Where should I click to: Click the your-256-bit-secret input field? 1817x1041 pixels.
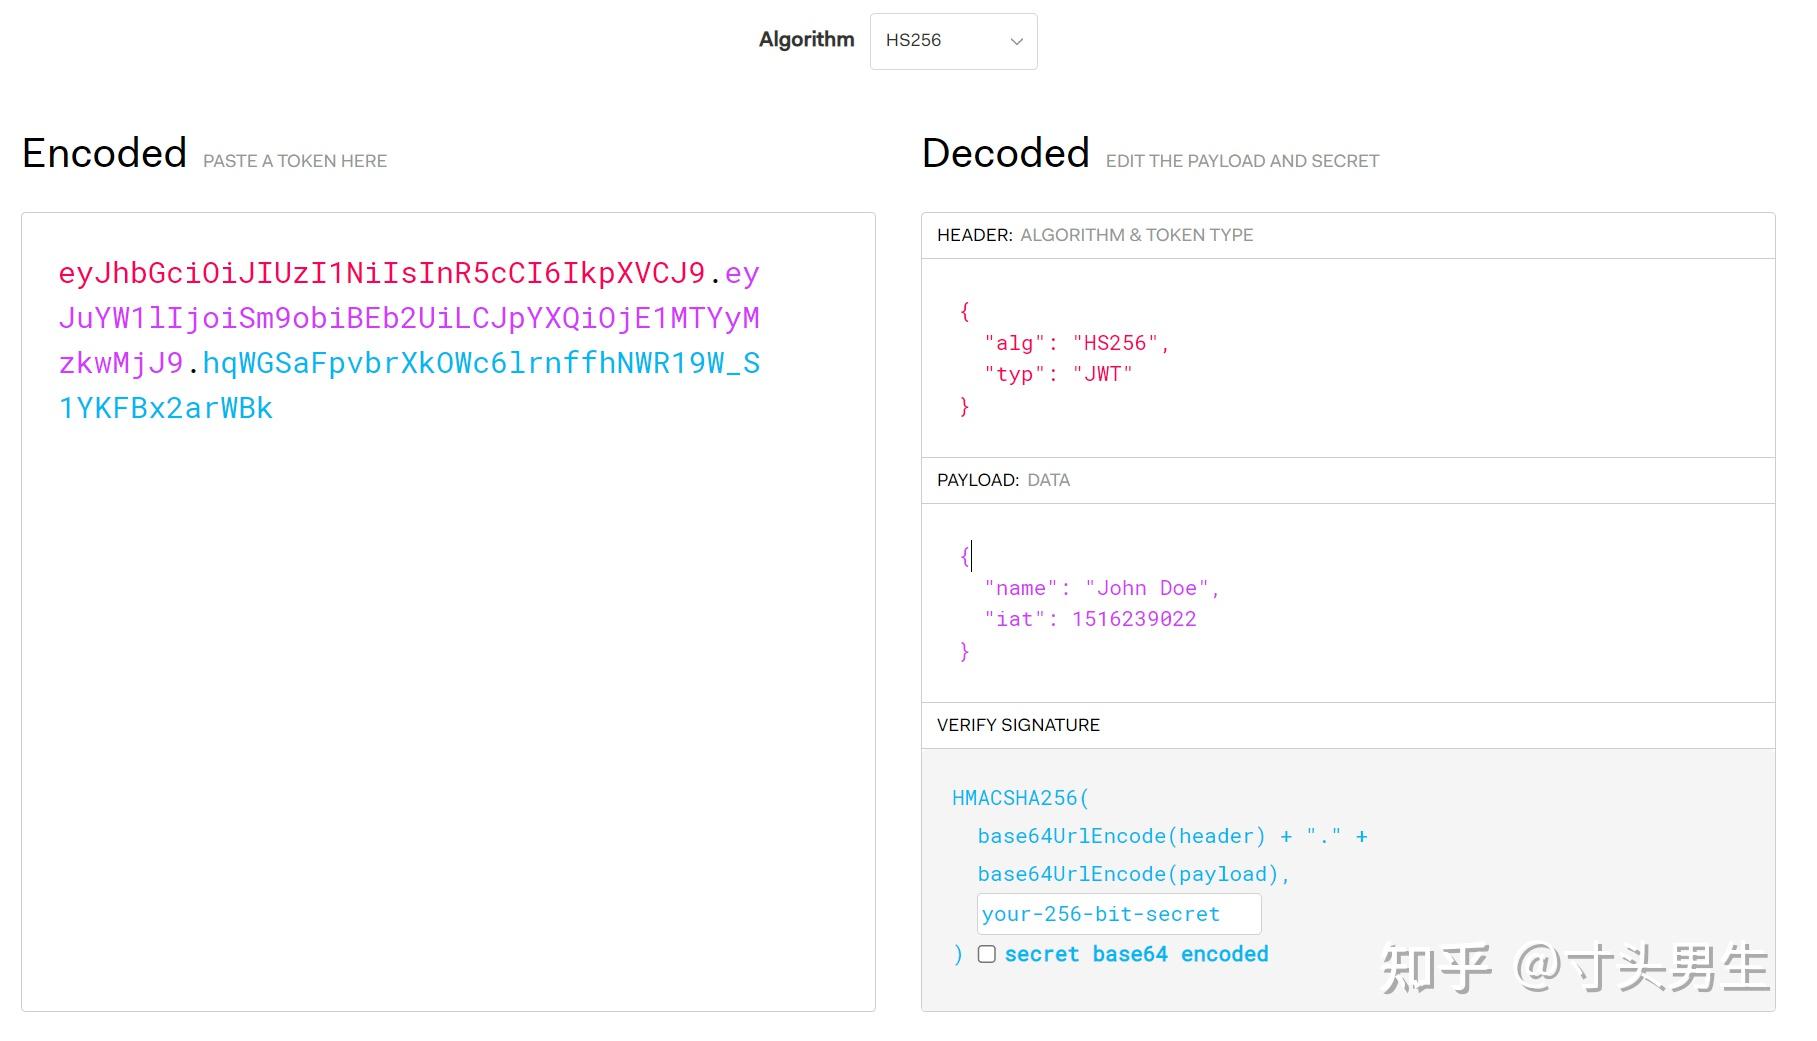(1118, 914)
